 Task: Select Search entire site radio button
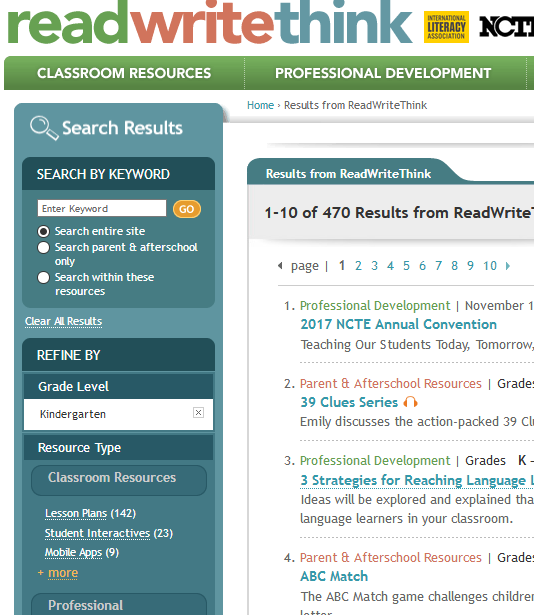44,231
